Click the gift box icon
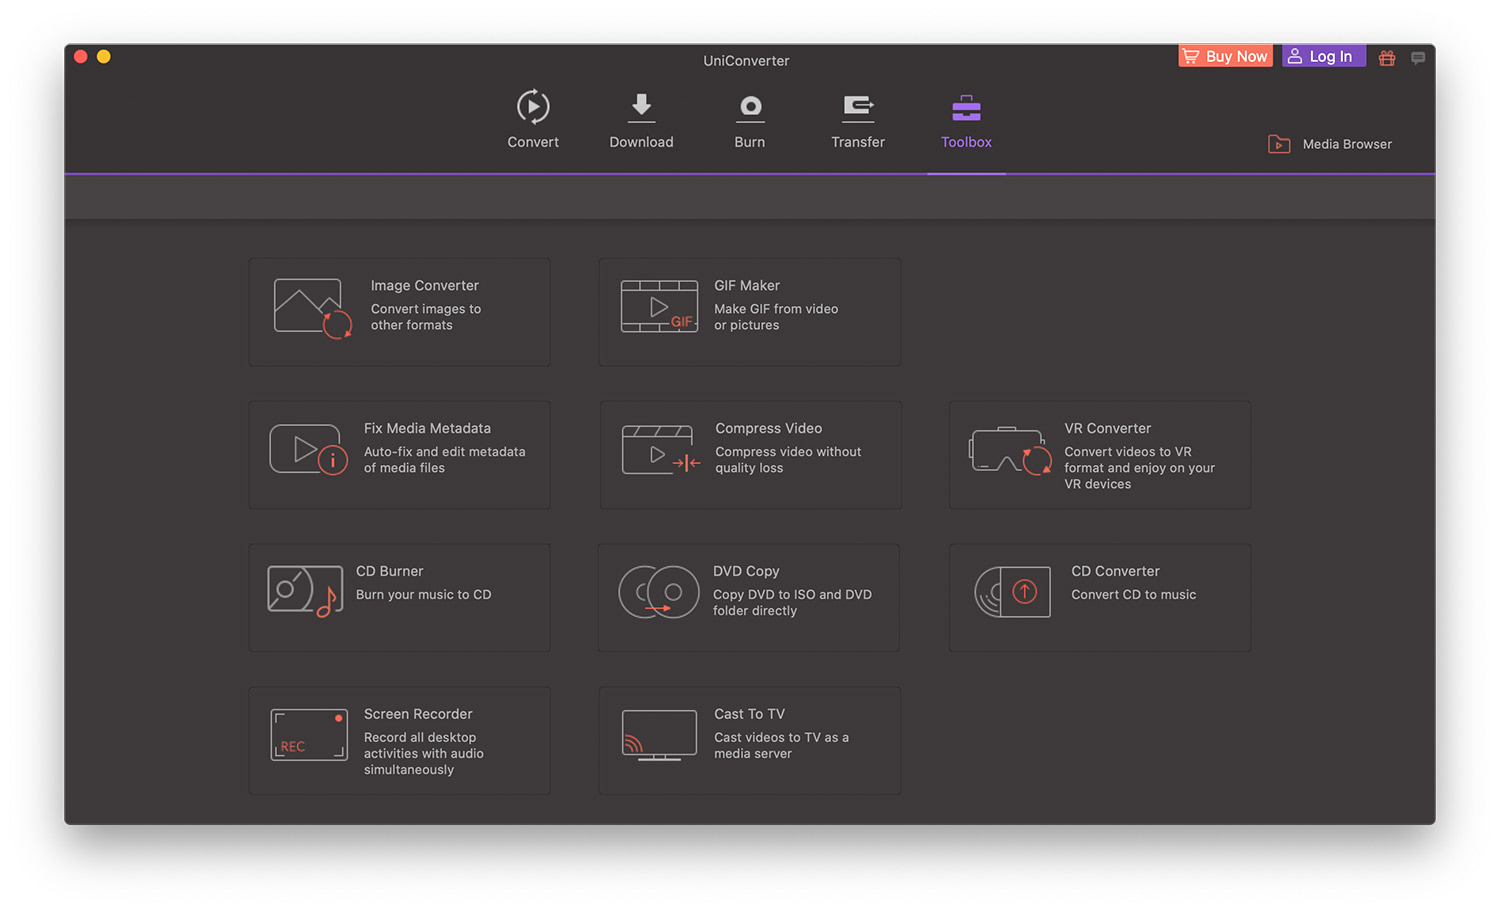This screenshot has width=1500, height=910. 1386,58
